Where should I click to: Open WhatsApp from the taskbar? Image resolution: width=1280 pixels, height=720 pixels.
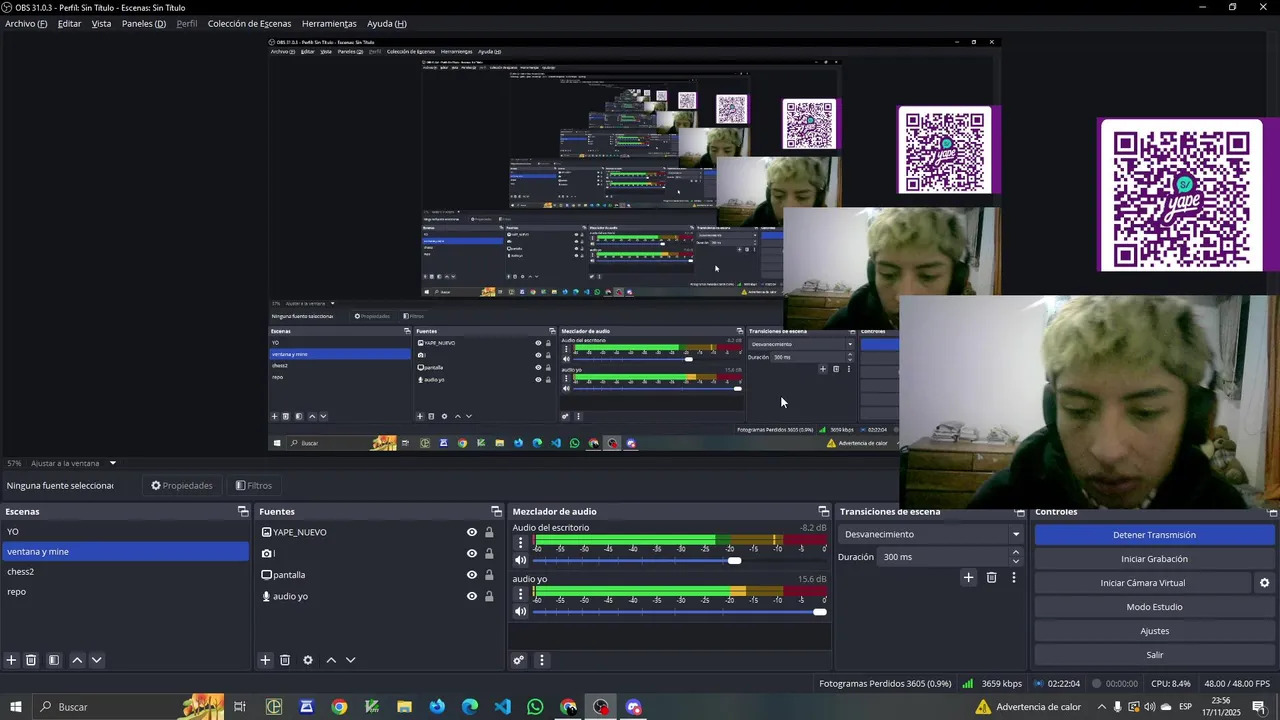pos(535,707)
